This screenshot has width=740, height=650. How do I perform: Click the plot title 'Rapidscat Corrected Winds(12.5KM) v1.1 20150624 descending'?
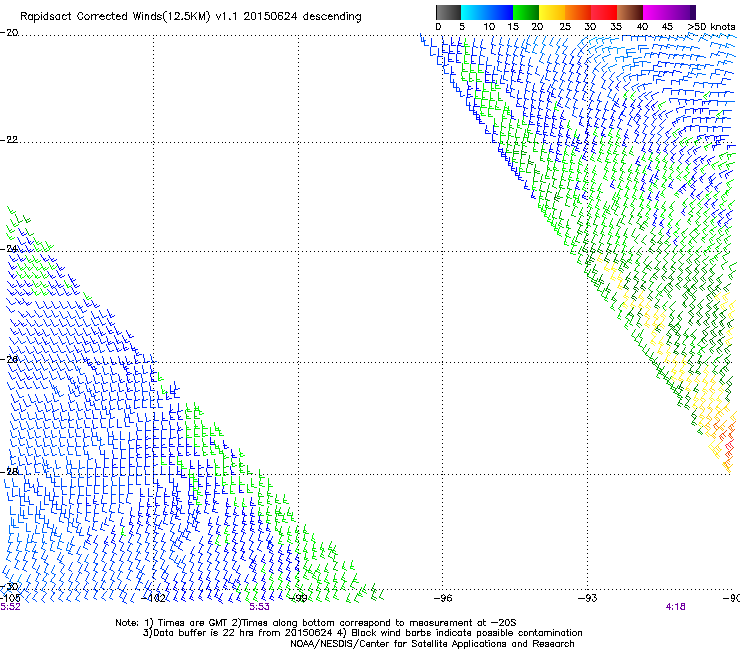[x=191, y=17]
